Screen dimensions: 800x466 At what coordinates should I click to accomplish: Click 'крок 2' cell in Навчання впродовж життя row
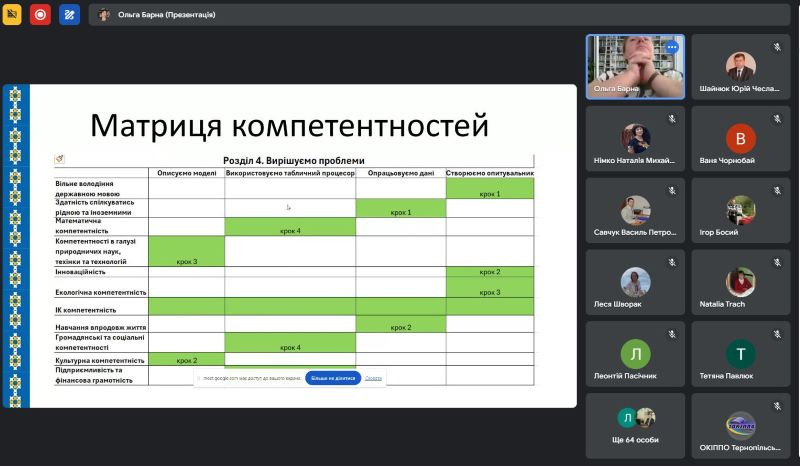coord(401,324)
